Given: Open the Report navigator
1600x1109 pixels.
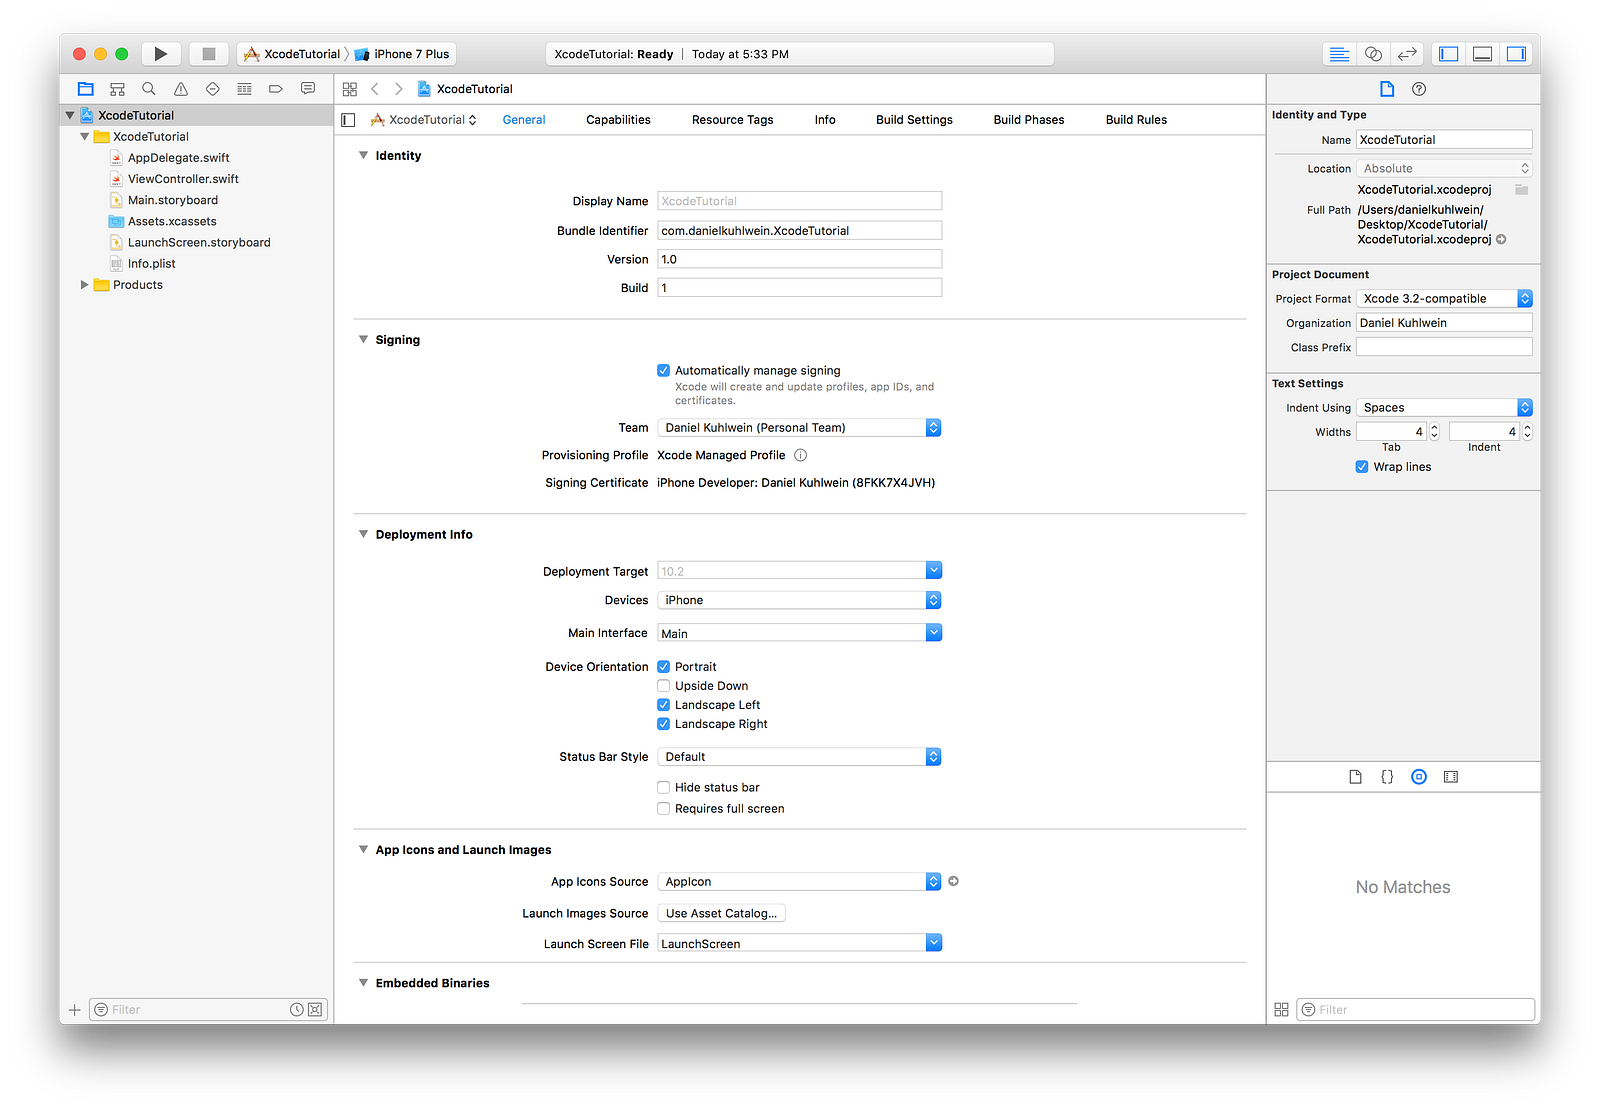Looking at the screenshot, I should 308,89.
